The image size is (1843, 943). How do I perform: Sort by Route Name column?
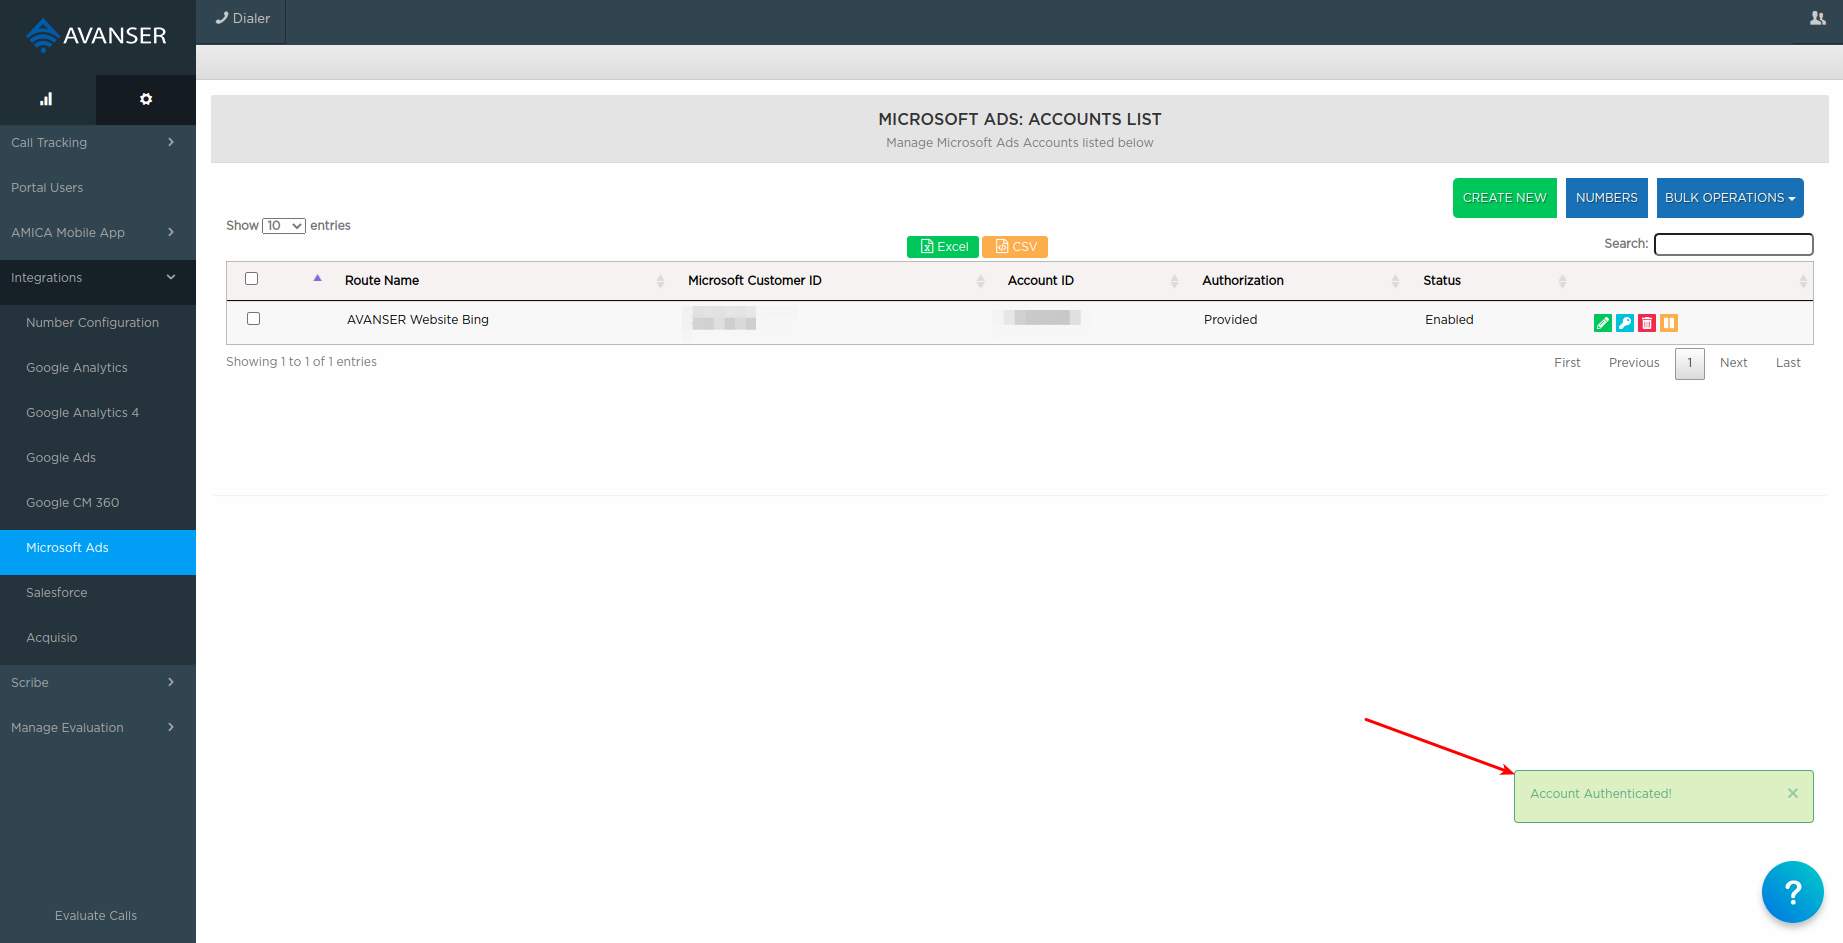click(500, 281)
